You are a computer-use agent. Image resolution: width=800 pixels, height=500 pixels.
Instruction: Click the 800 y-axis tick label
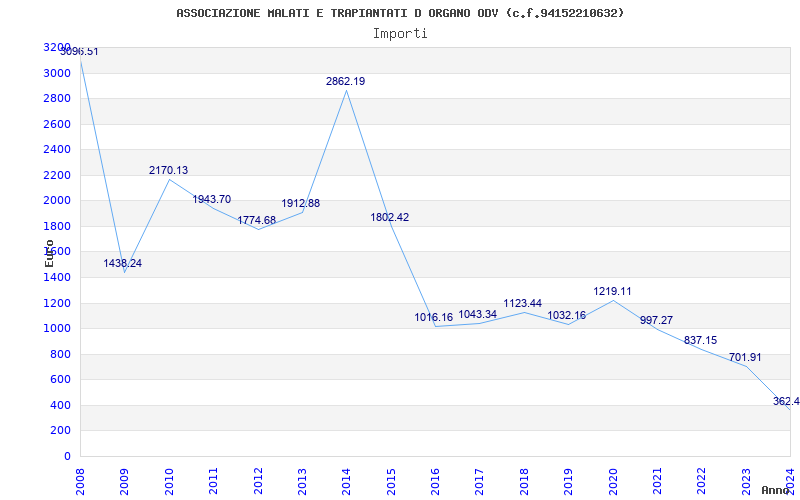(x=61, y=355)
